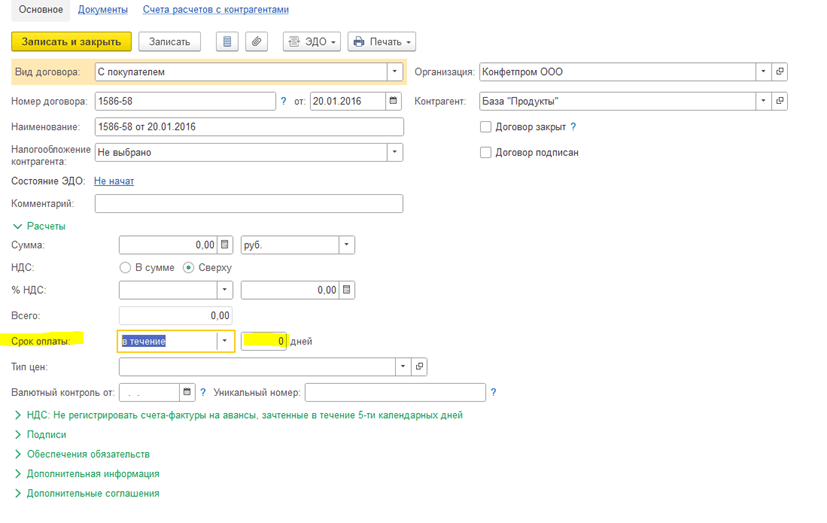The width and height of the screenshot is (827, 523).
Task: Expand the Дополнительные соглашения section
Action: 86,493
